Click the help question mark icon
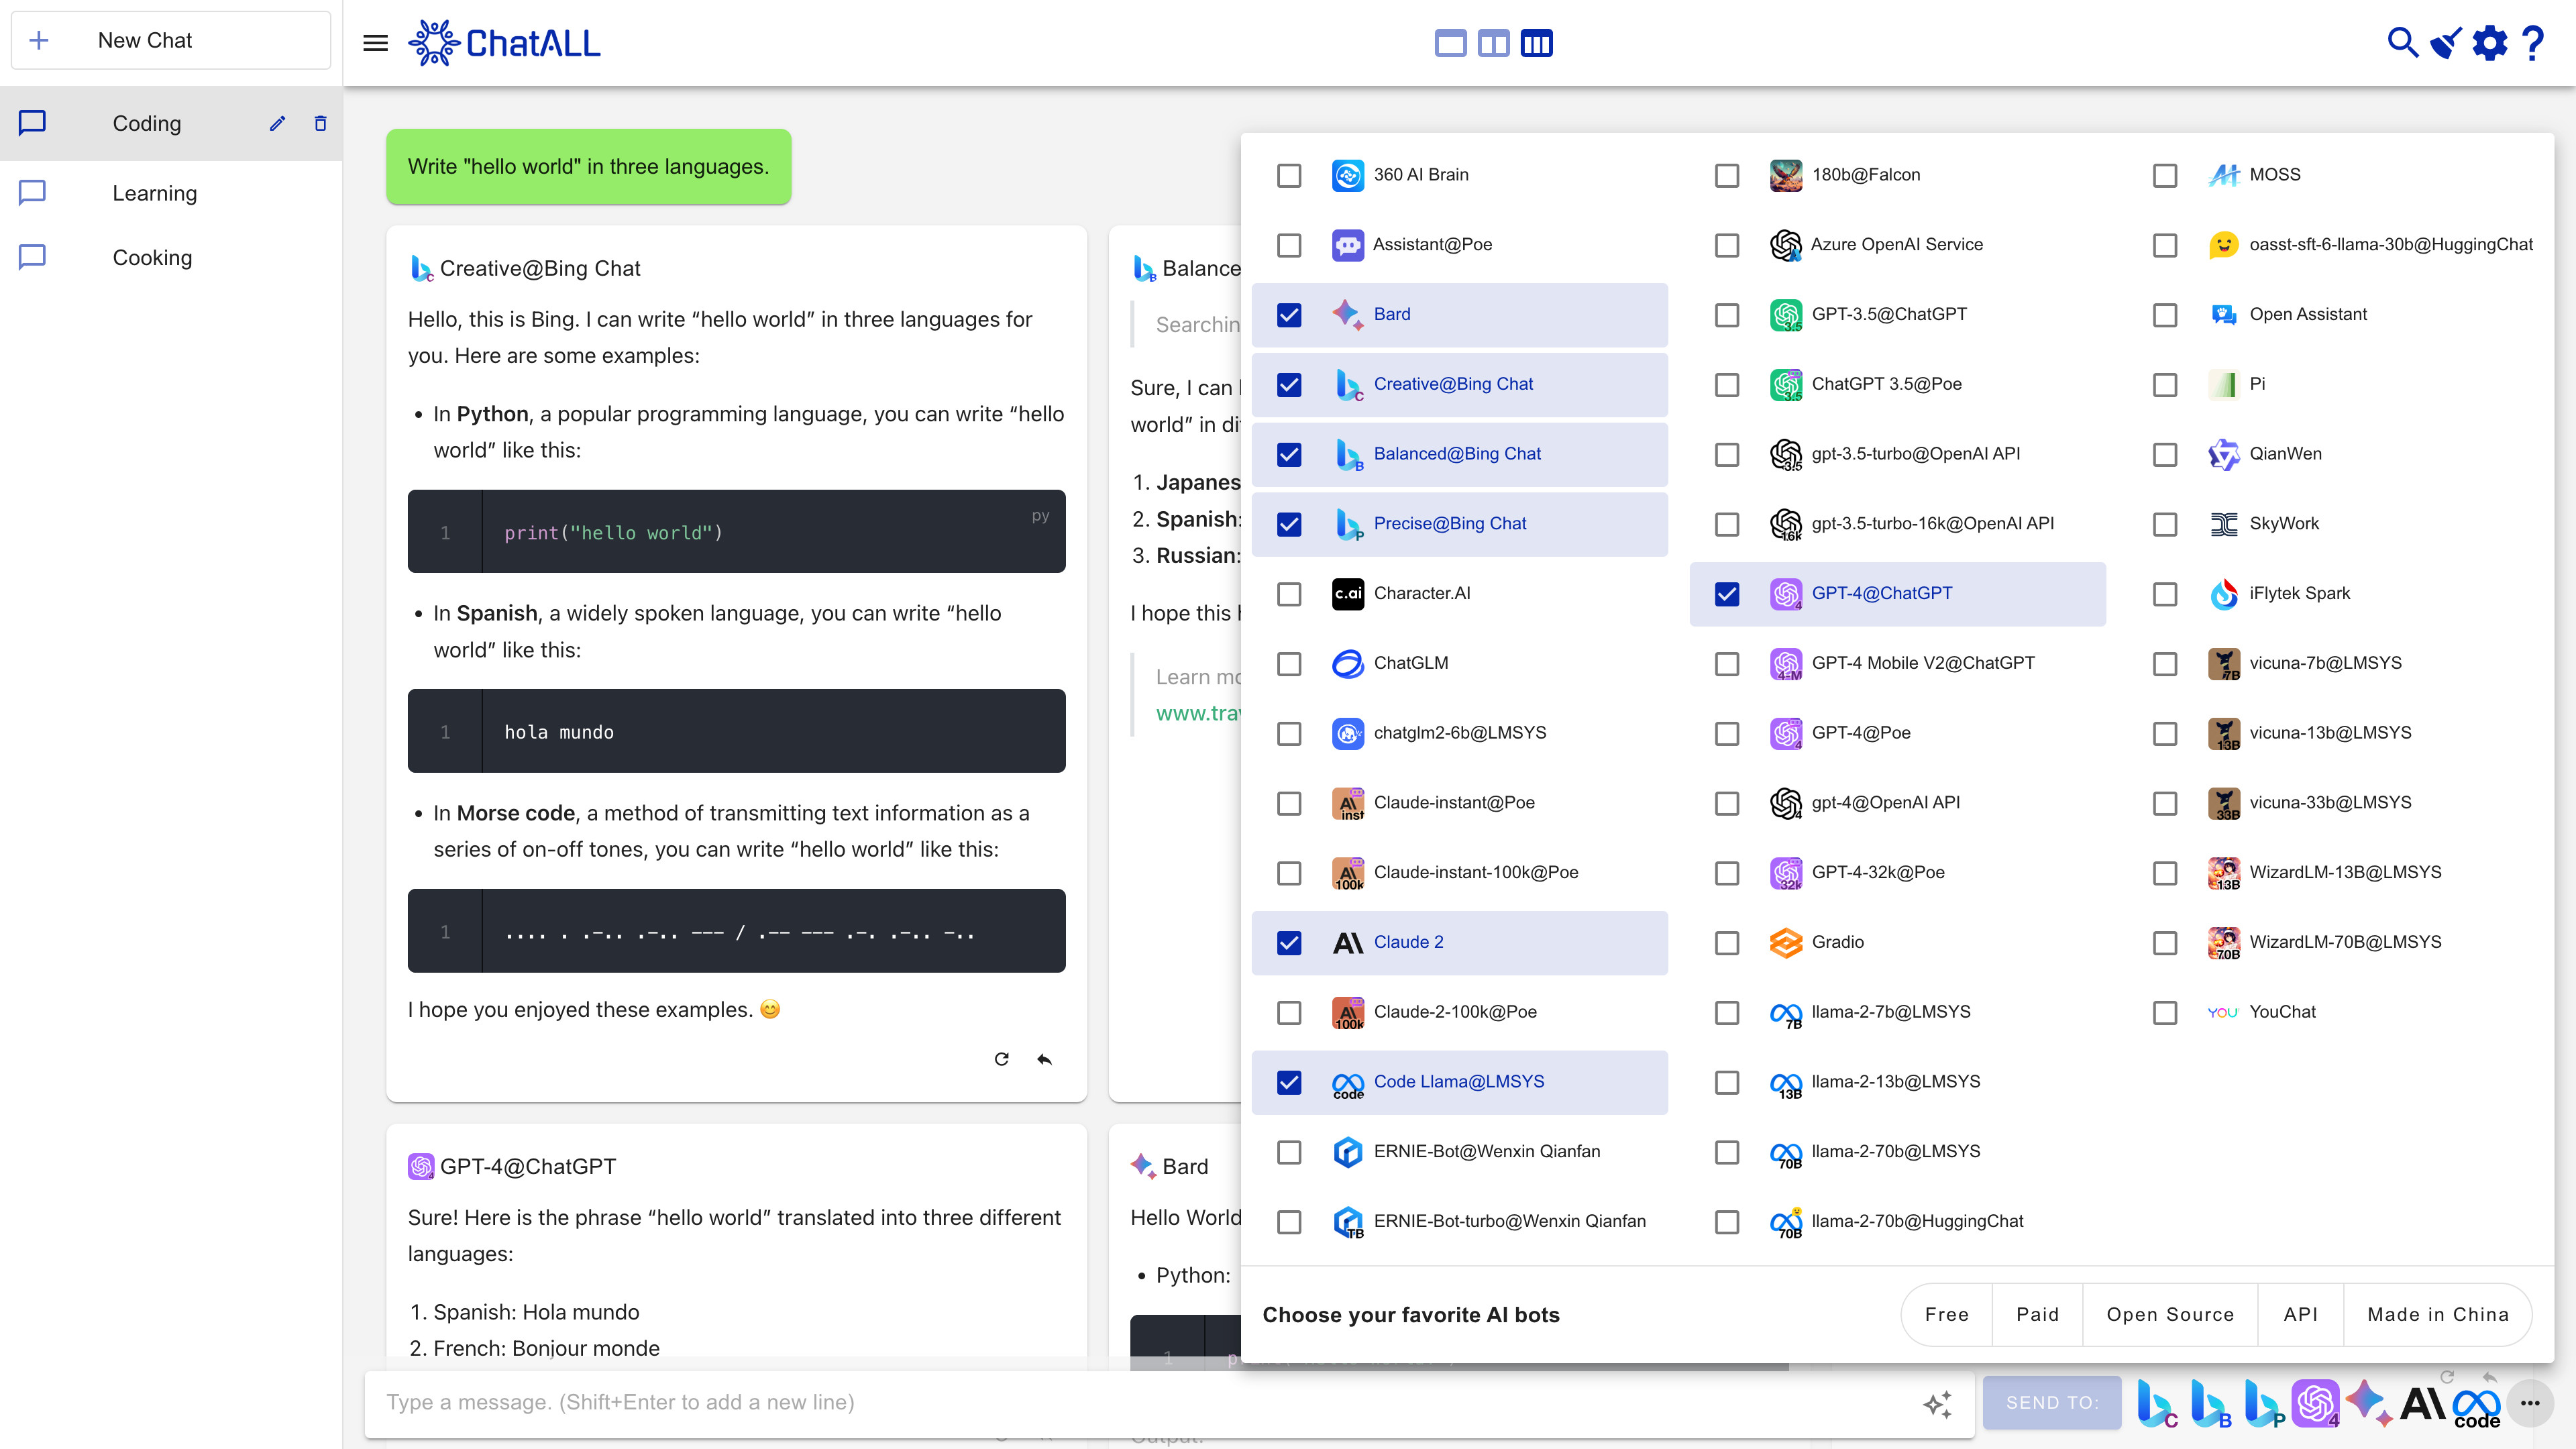Screen dimensions: 2576x1449 point(2533,43)
